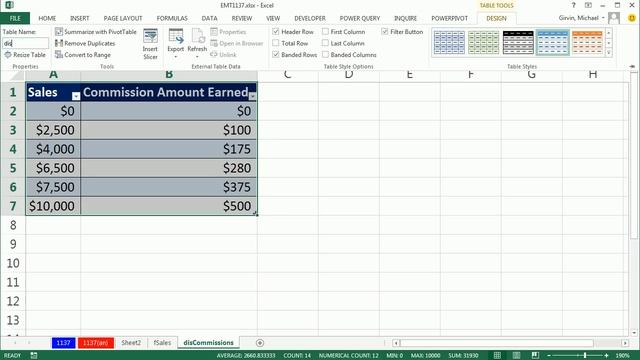Add a new sheet with plus icon

(x=260, y=343)
